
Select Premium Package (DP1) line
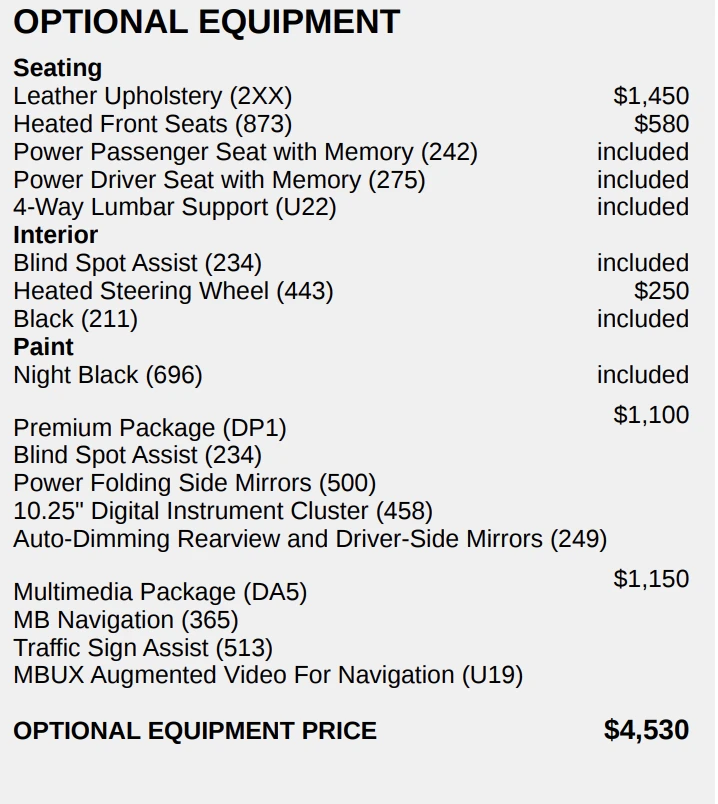point(149,428)
